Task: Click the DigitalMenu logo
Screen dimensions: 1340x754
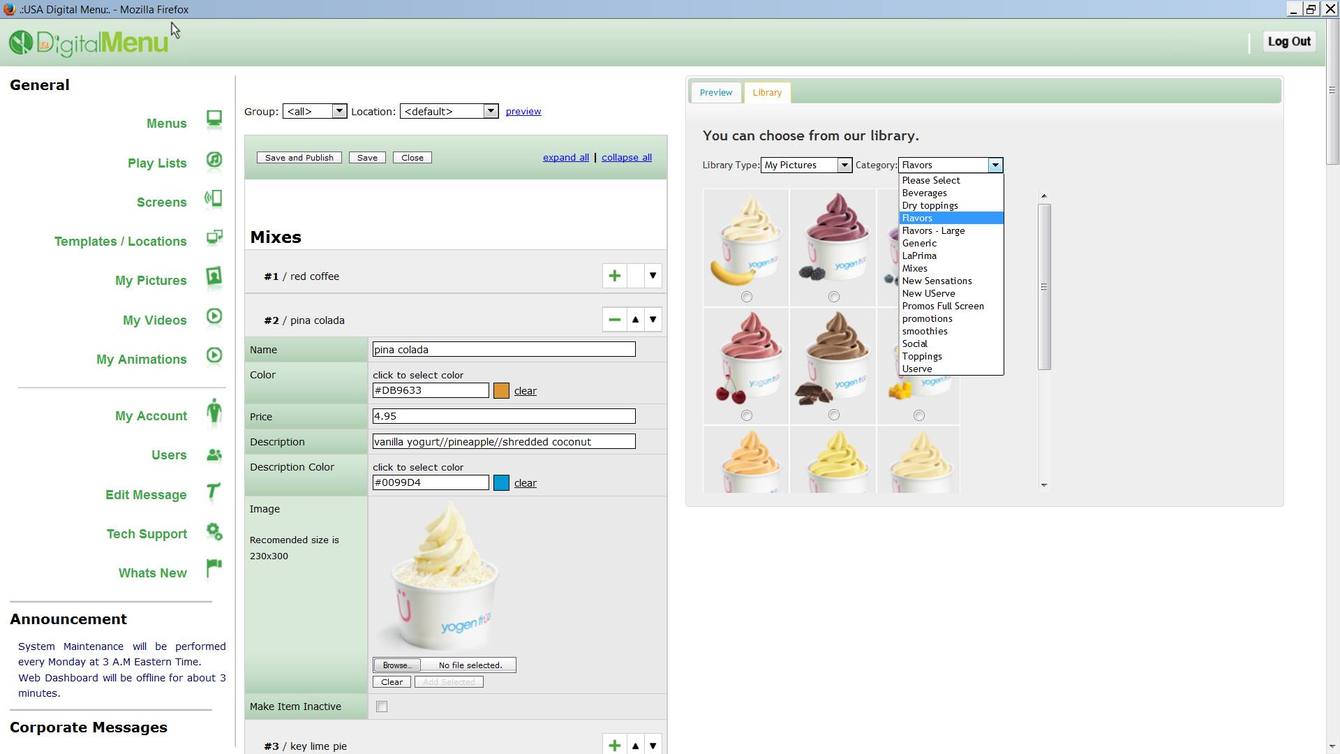Action: coord(89,42)
